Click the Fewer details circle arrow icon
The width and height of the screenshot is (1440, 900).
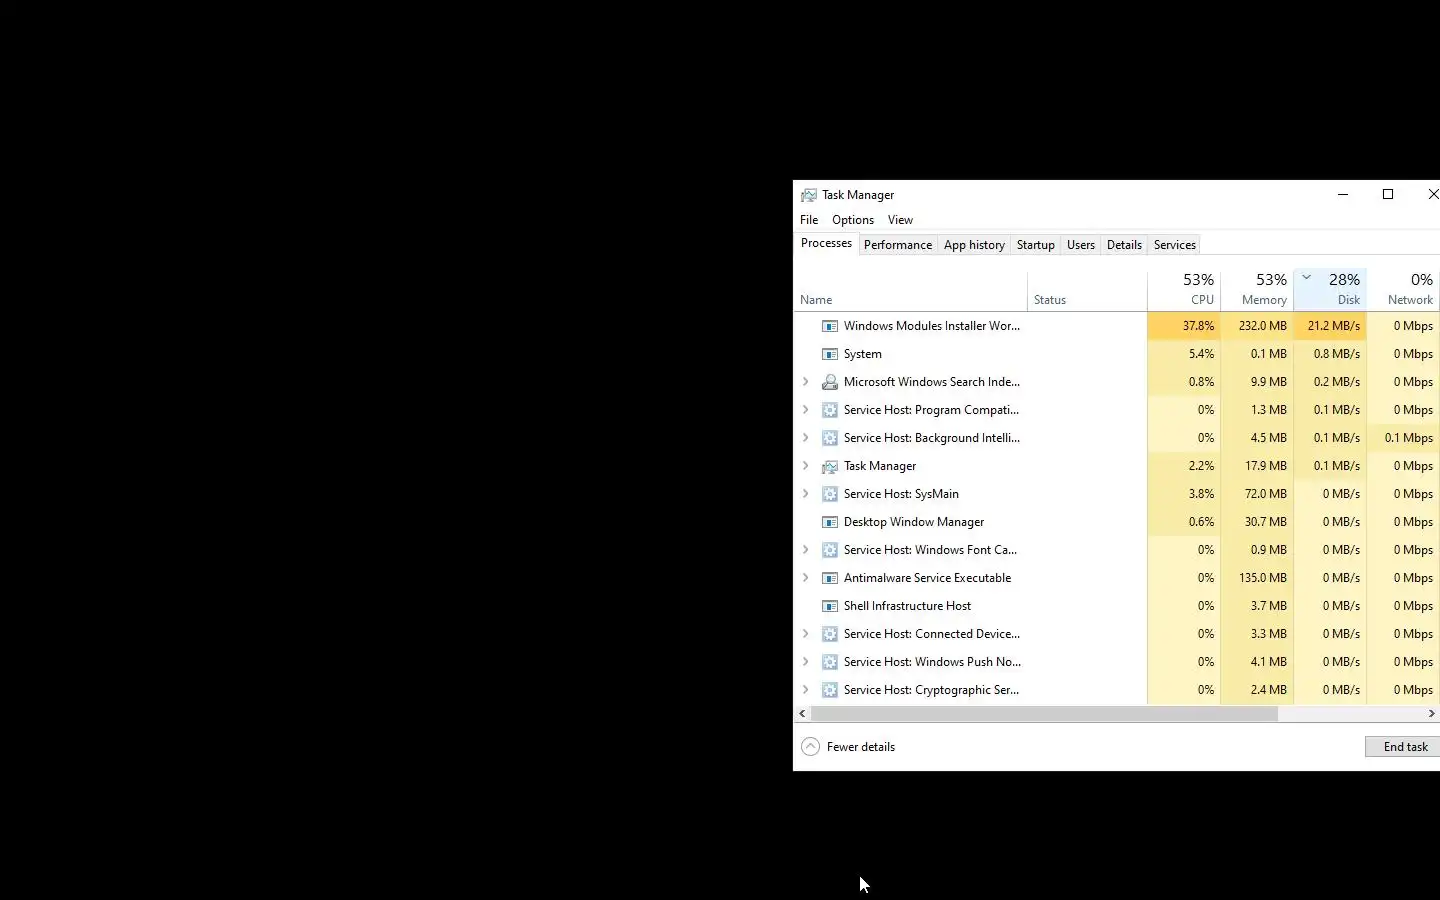pos(811,747)
